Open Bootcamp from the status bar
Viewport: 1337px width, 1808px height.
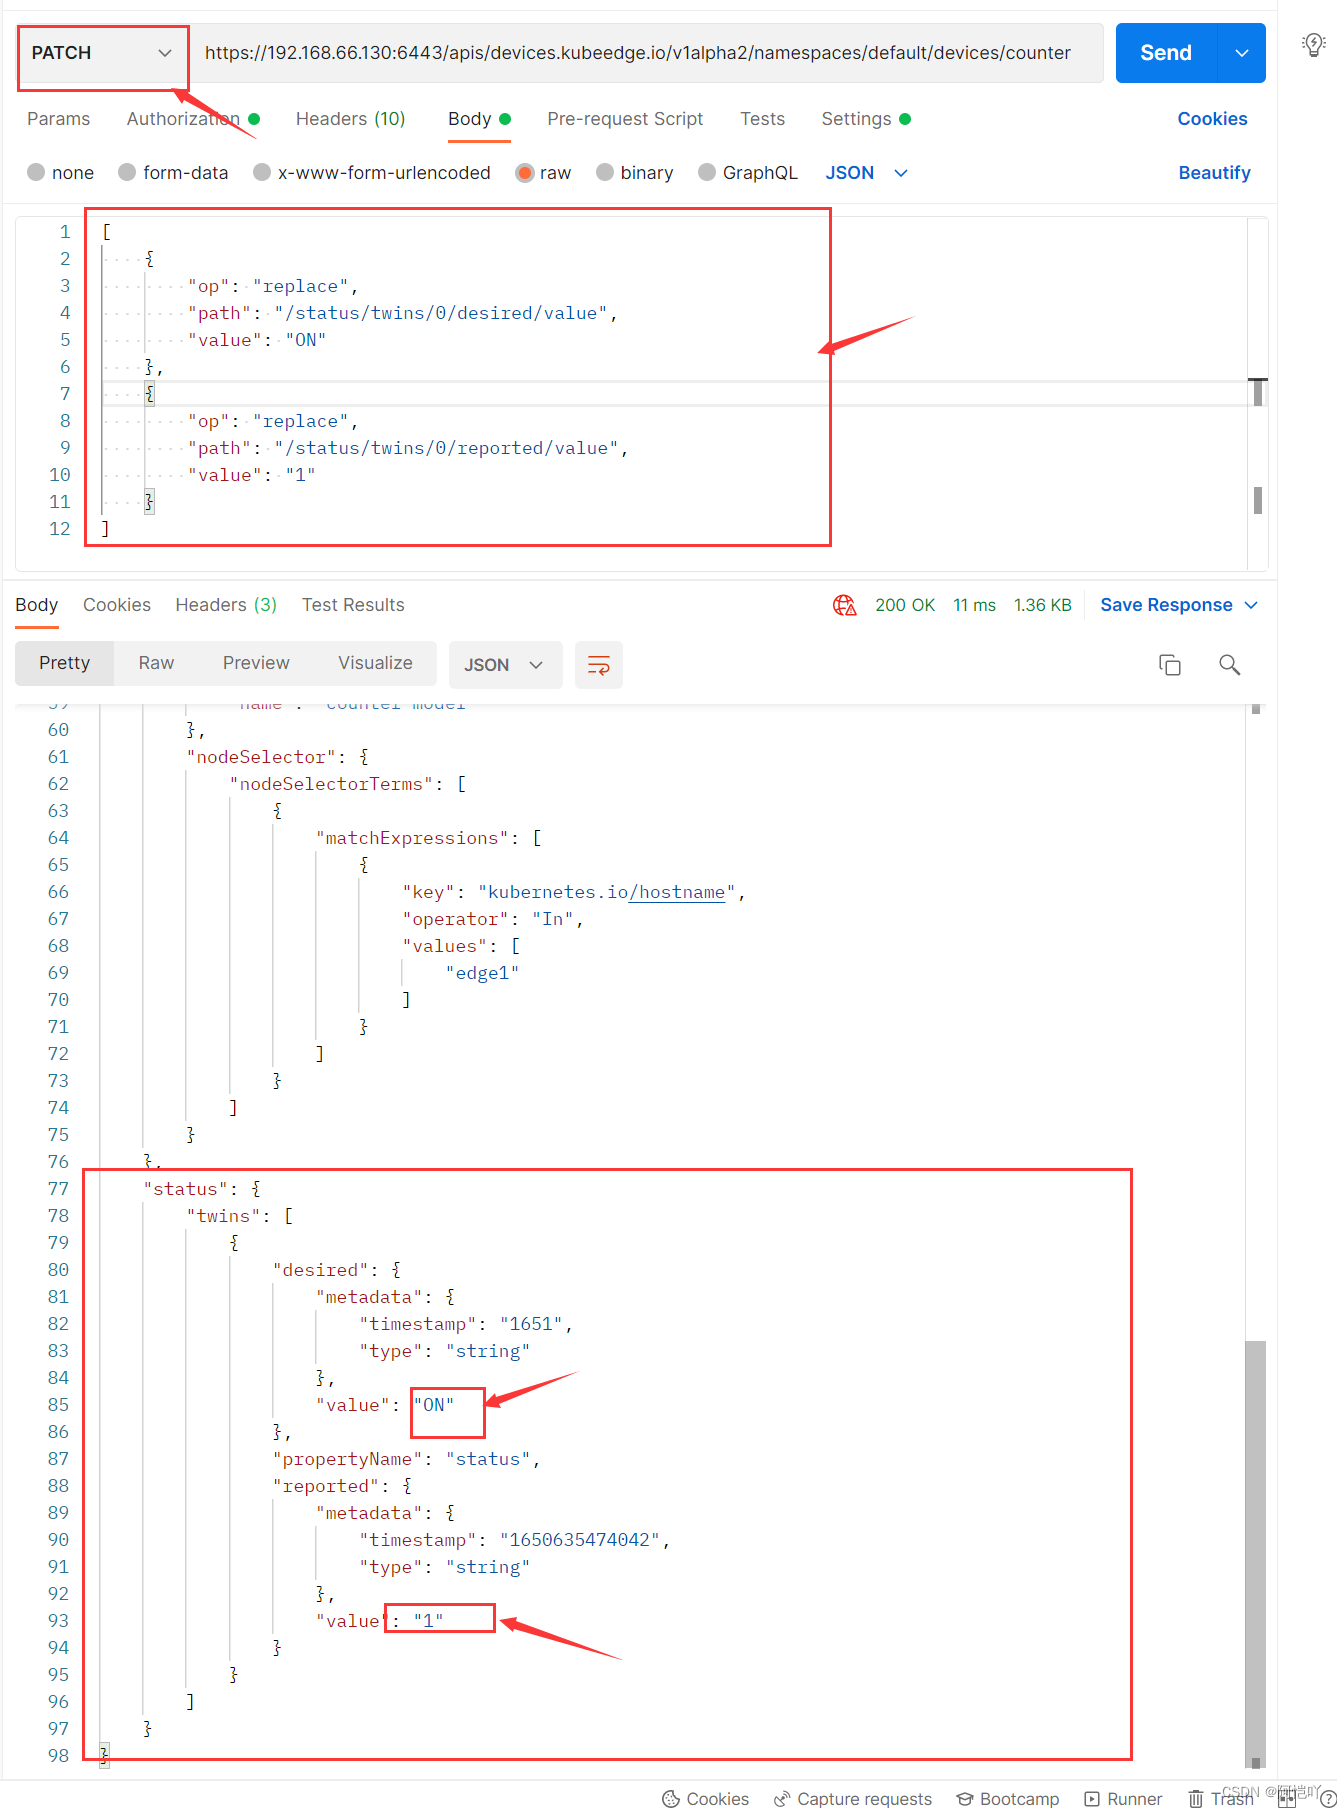(1008, 1799)
